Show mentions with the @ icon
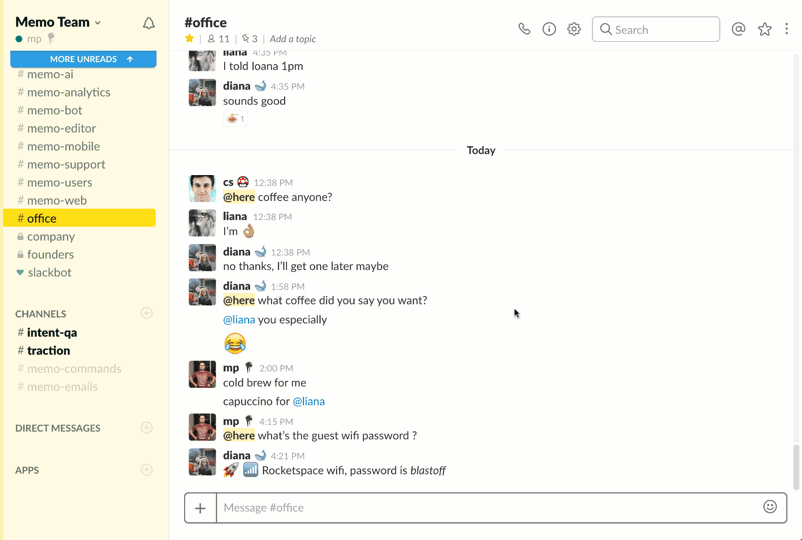The image size is (802, 540). point(738,29)
